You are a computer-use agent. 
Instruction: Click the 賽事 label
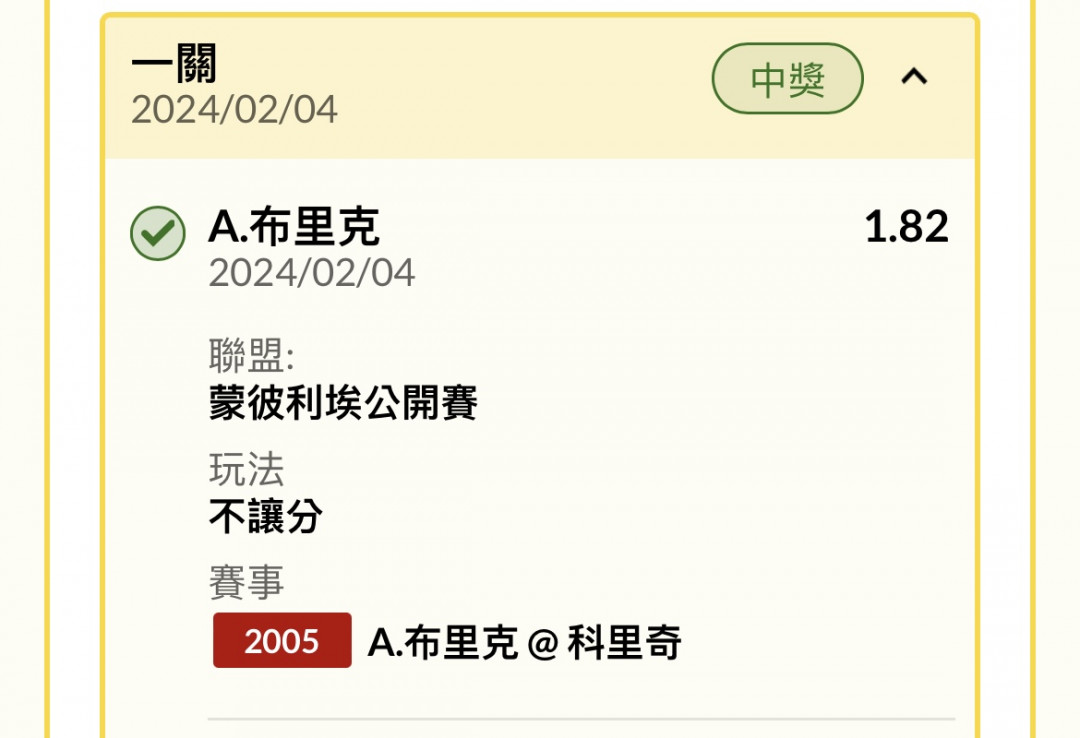pyautogui.click(x=247, y=582)
